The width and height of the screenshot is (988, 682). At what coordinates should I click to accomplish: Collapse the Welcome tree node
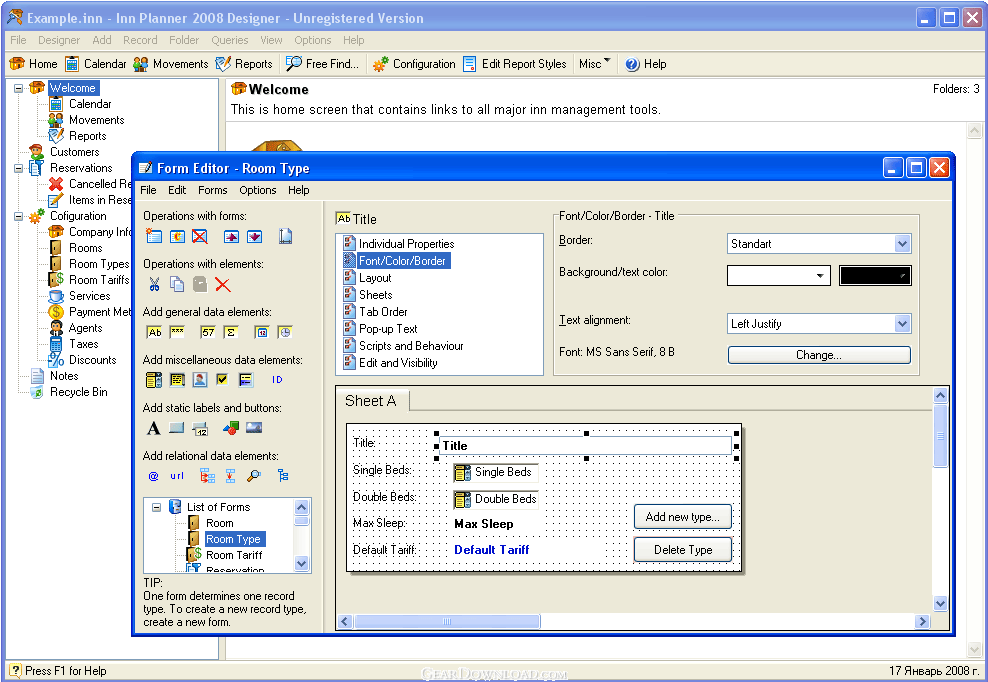(19, 88)
